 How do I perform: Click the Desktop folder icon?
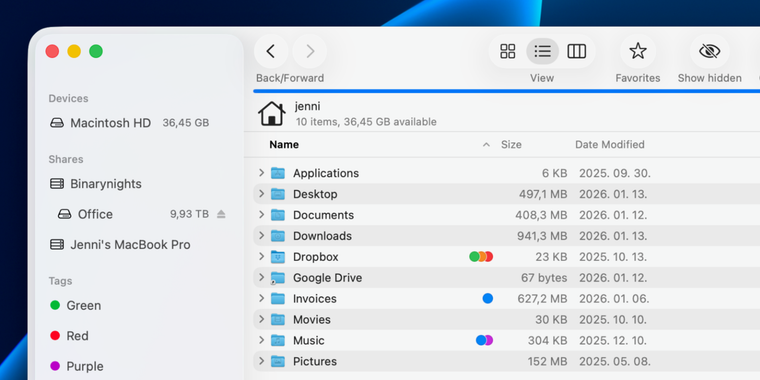pos(278,194)
